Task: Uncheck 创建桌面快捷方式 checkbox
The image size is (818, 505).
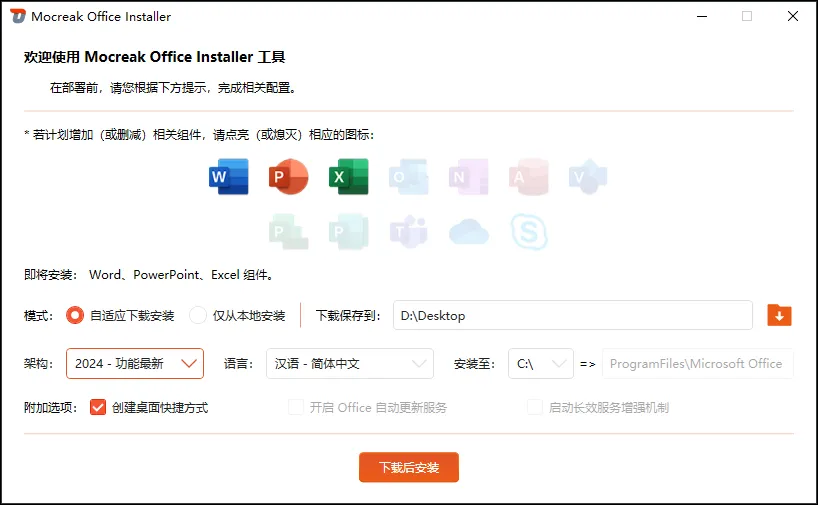Action: [98, 407]
